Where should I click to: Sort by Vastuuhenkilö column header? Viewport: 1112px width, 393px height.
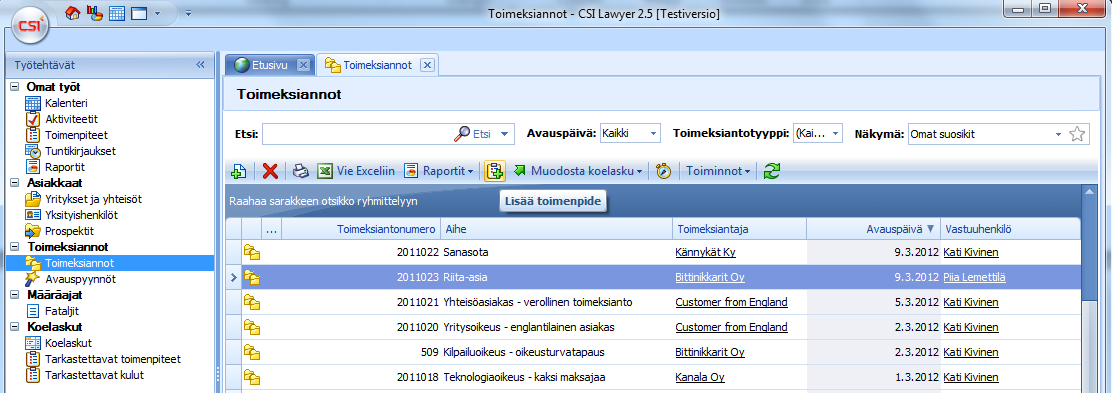coord(1011,229)
